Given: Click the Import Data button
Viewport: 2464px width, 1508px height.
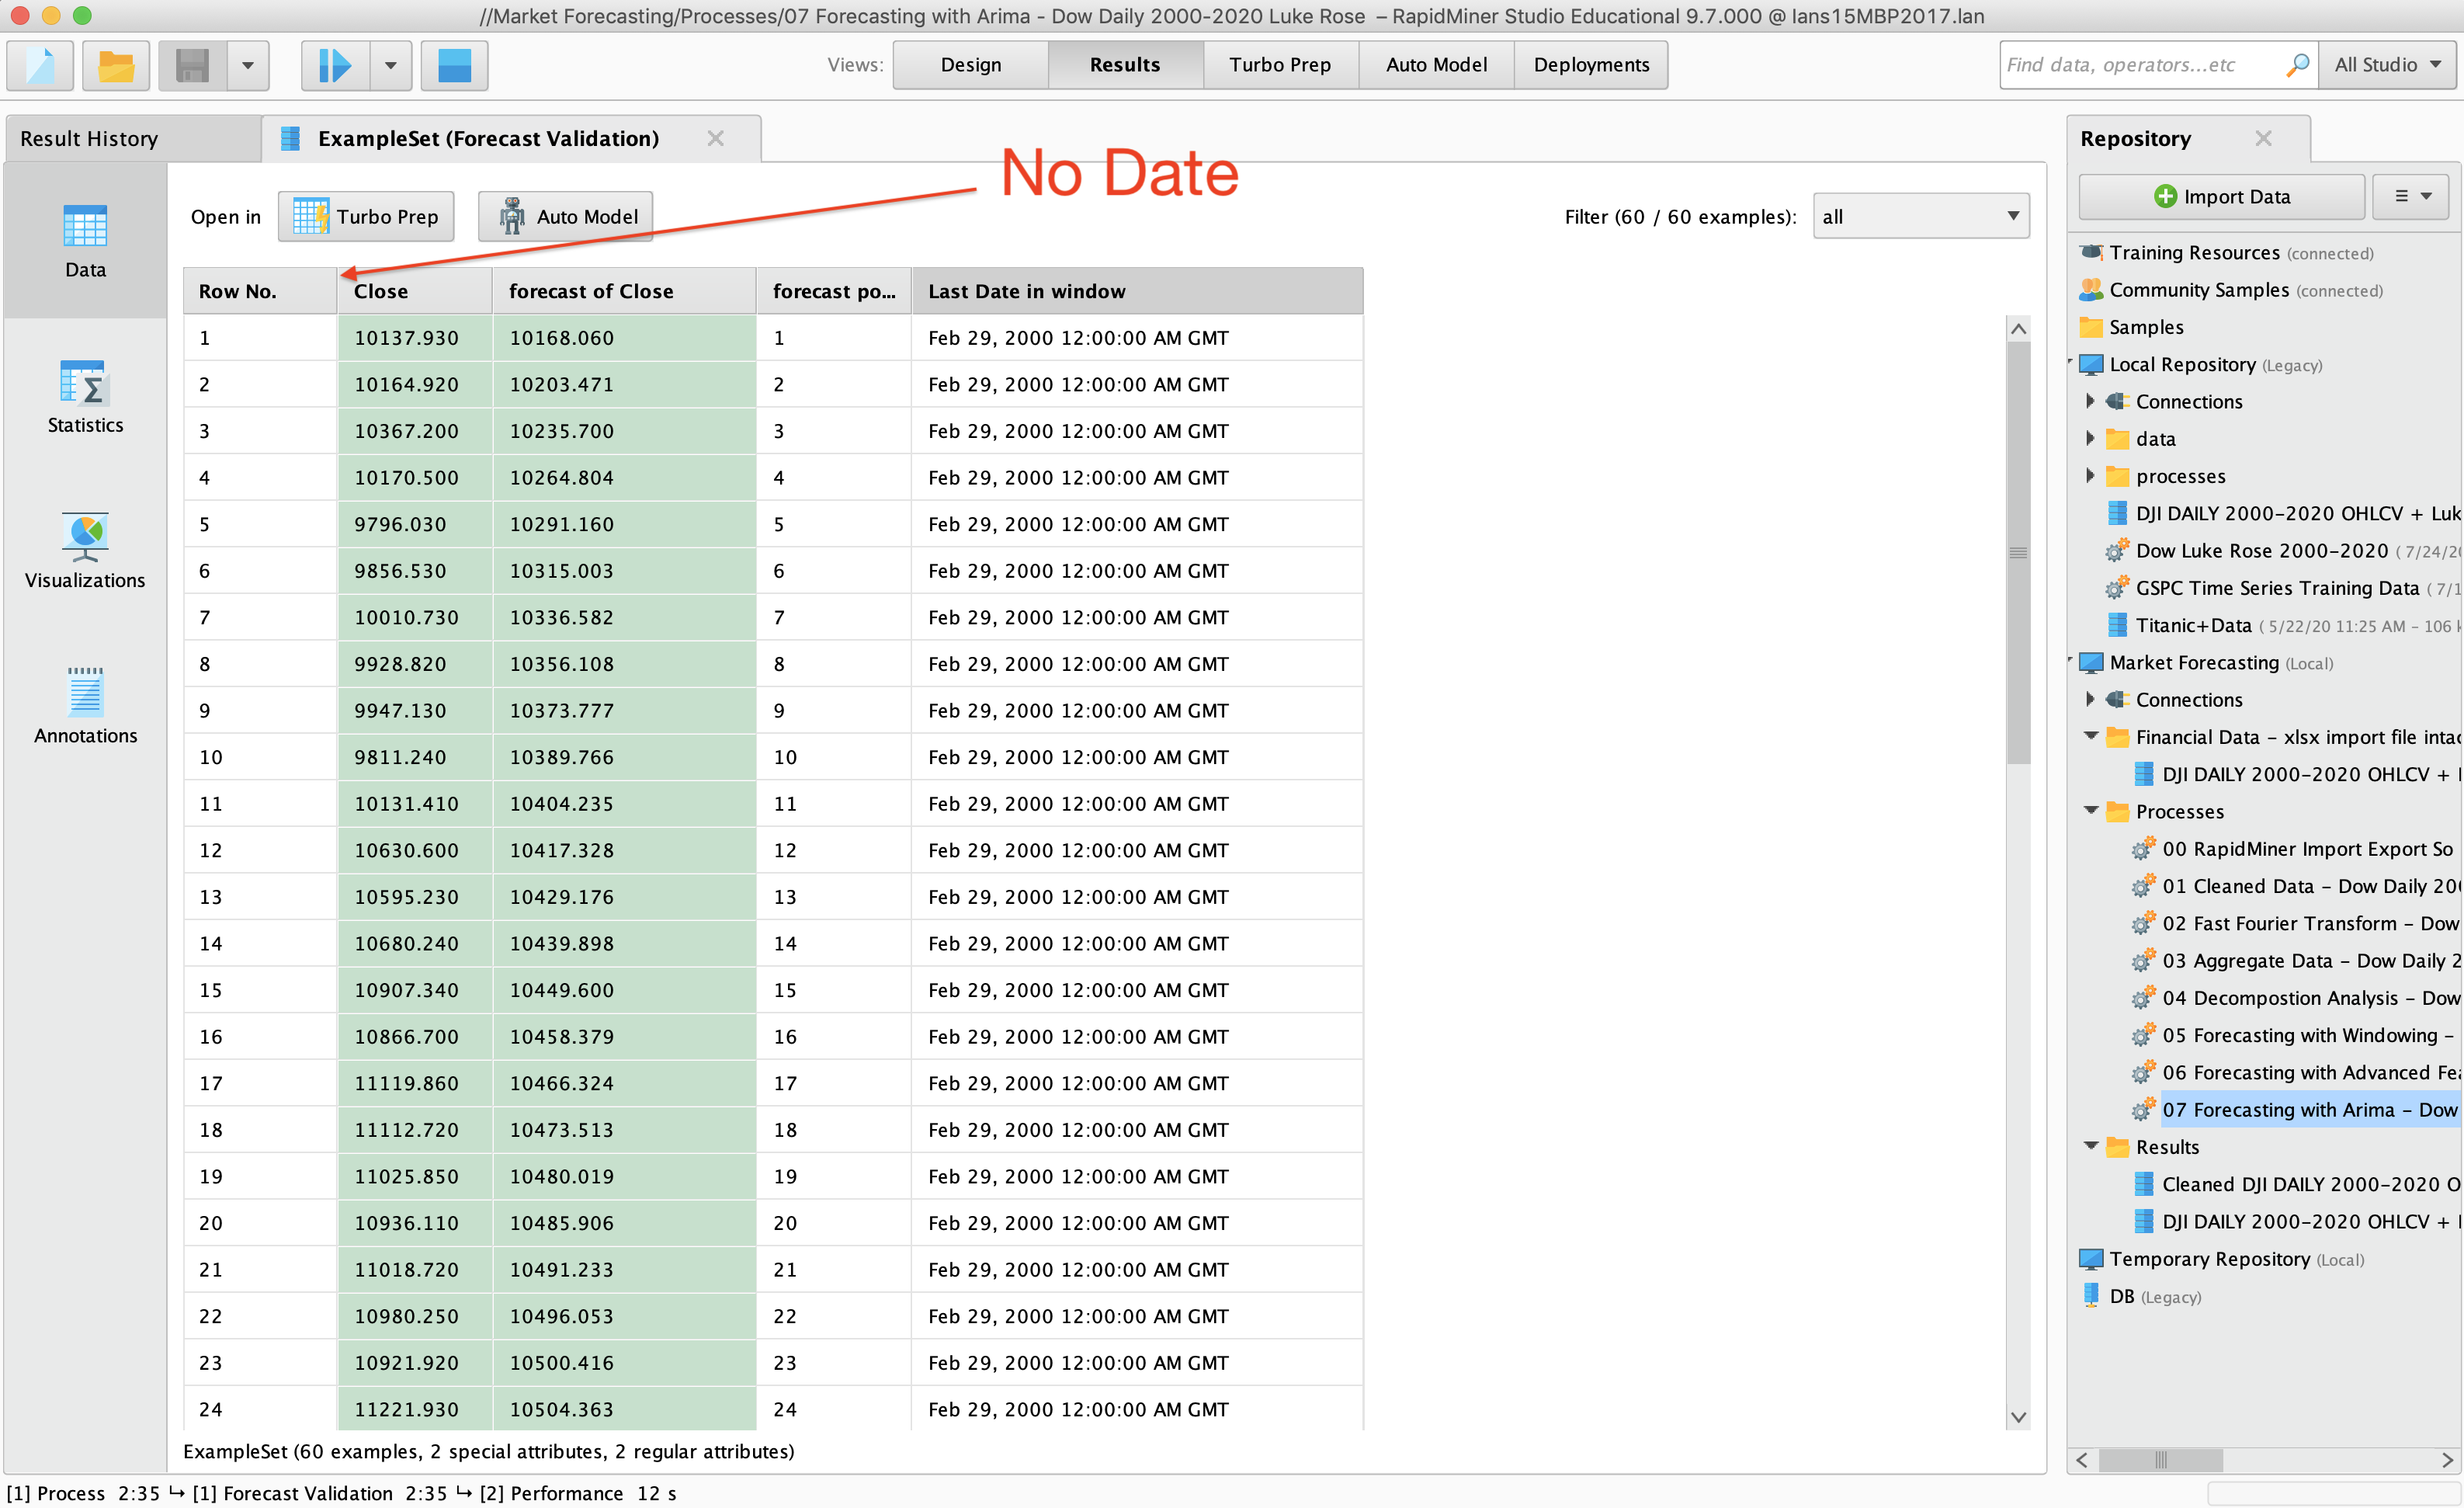Looking at the screenshot, I should point(2221,197).
